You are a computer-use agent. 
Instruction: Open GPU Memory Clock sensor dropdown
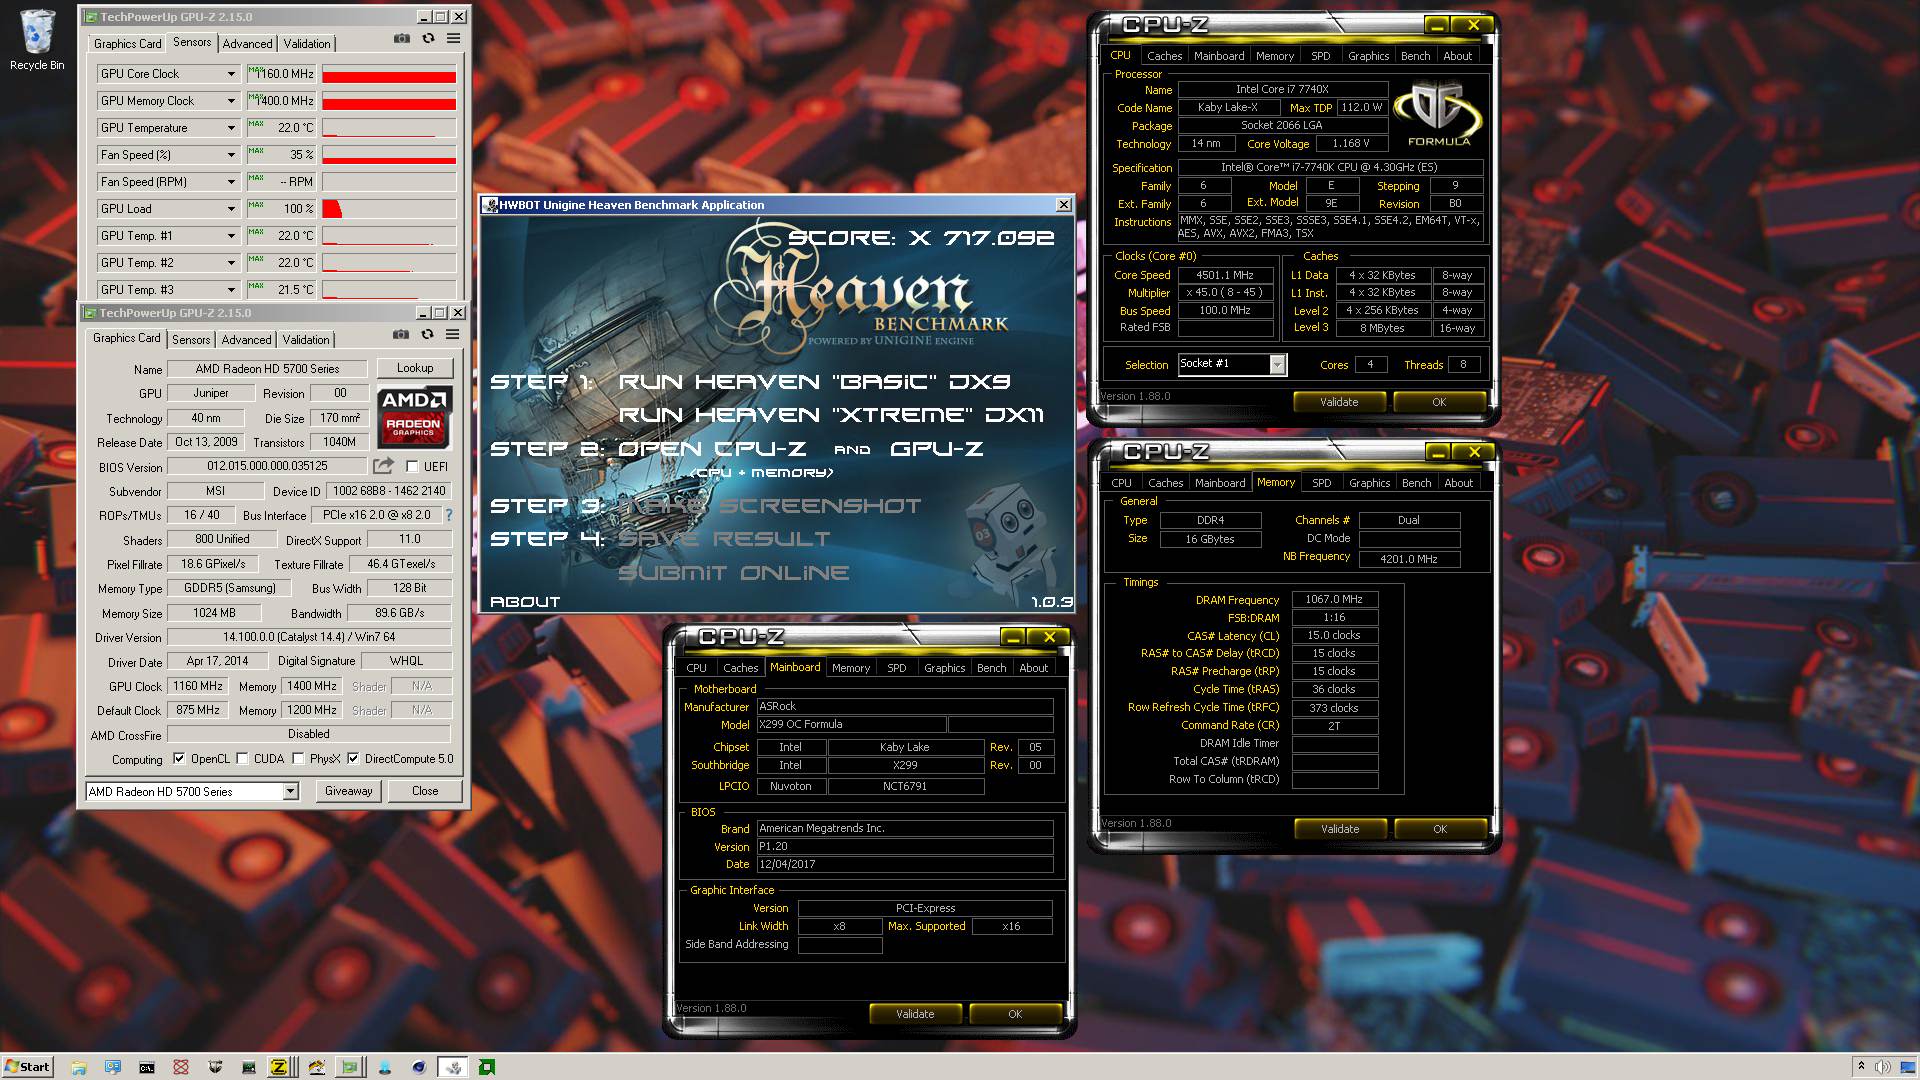(231, 101)
